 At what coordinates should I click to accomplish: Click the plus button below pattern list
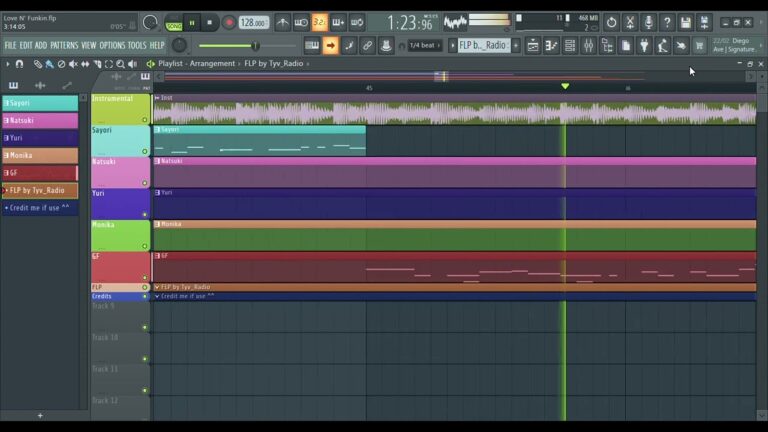pyautogui.click(x=40, y=415)
